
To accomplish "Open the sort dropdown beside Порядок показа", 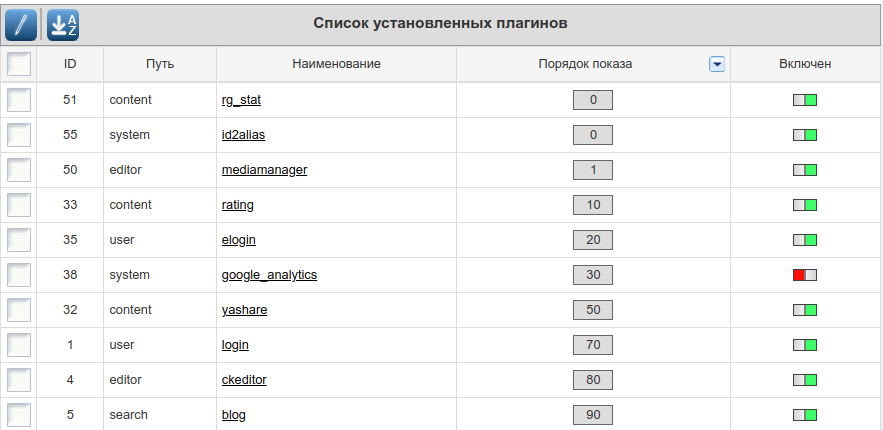I will click(716, 64).
